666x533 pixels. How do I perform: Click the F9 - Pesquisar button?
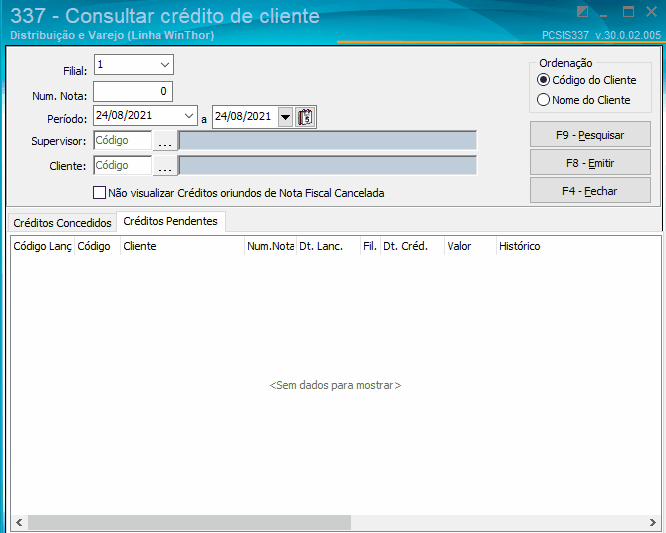(x=590, y=135)
